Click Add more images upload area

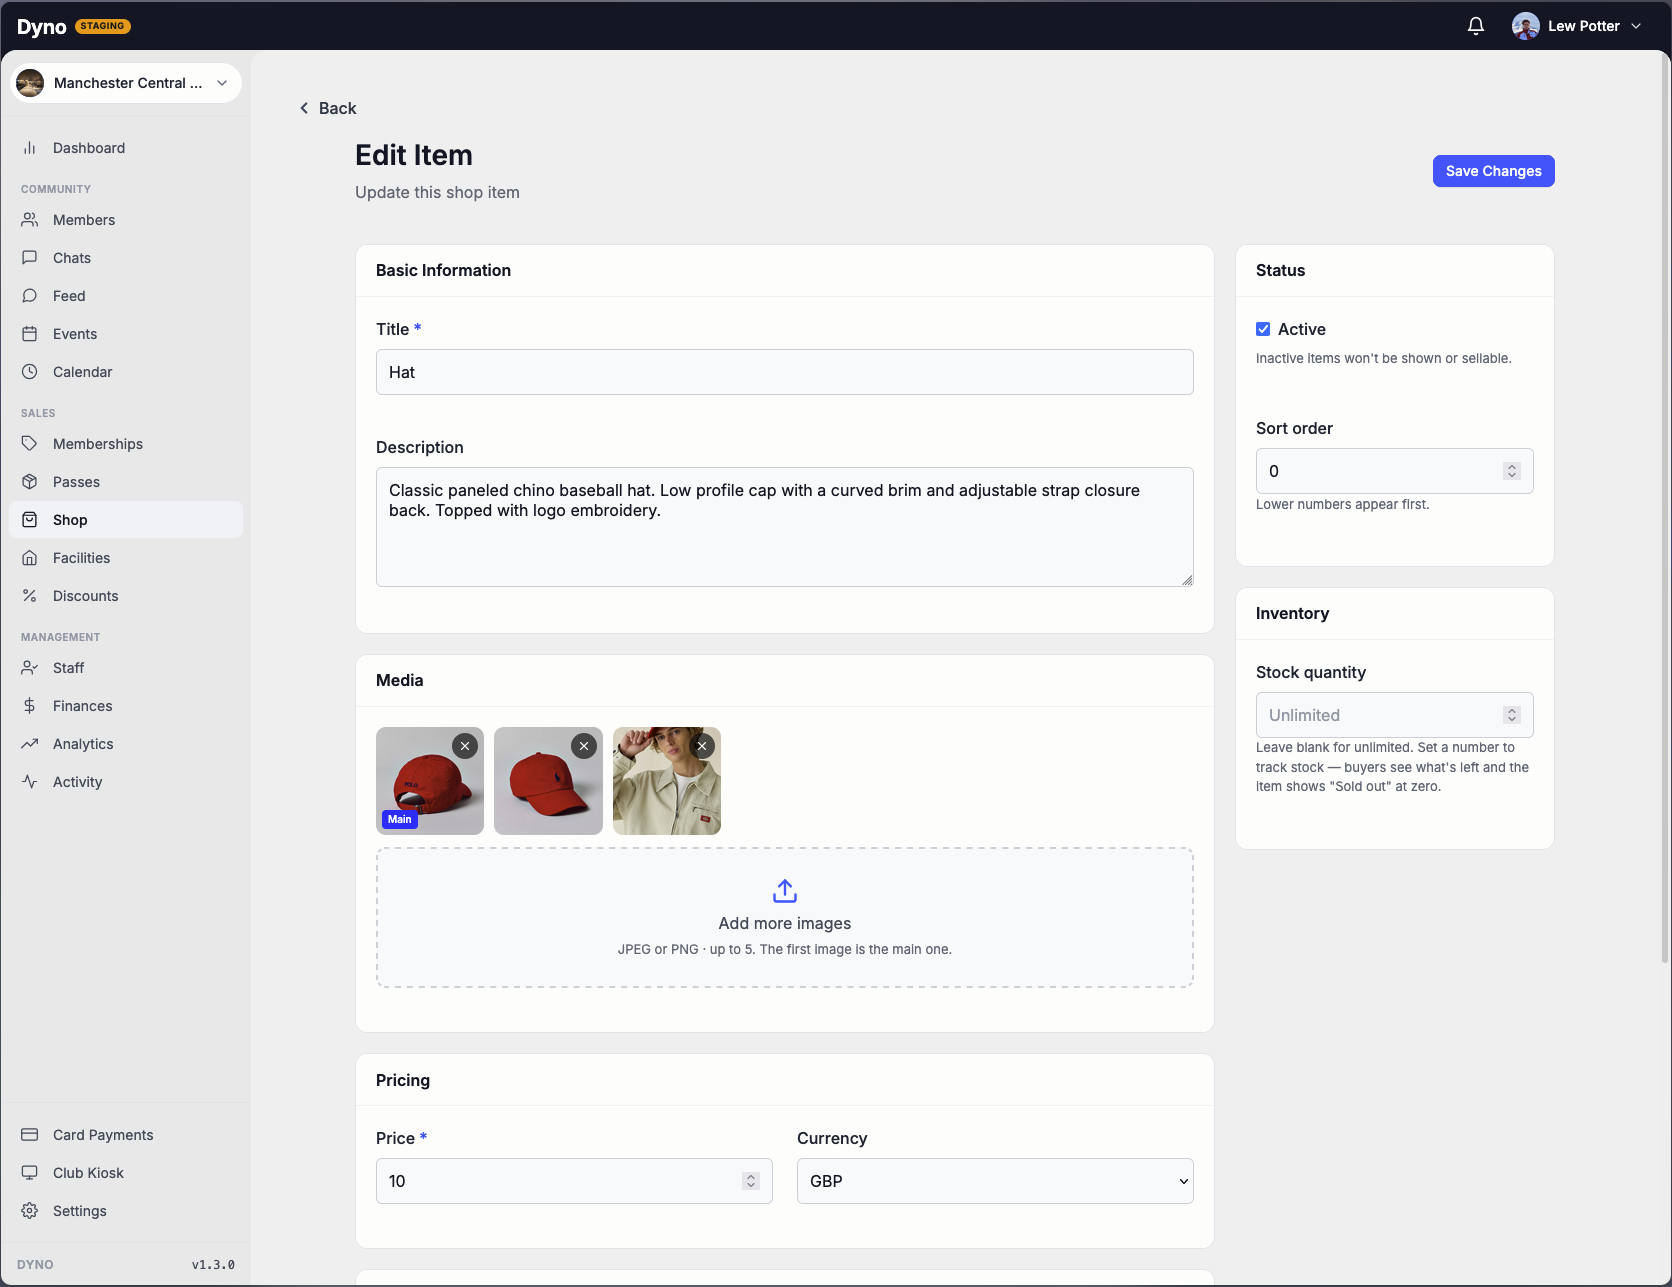pyautogui.click(x=785, y=918)
